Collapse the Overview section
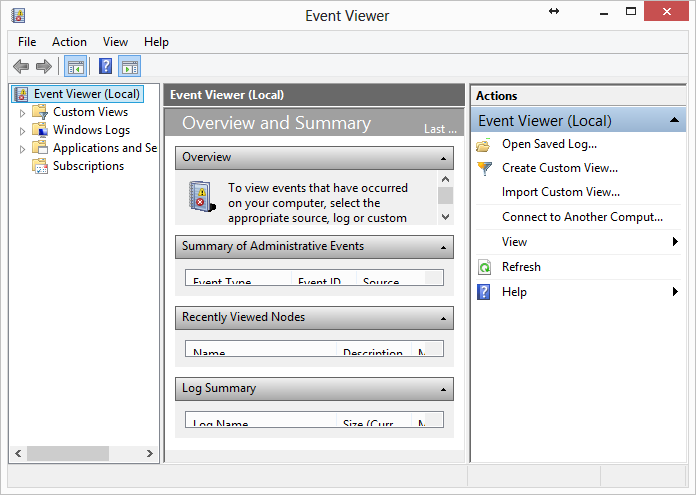Viewport: 696px width, 495px height. [x=442, y=158]
